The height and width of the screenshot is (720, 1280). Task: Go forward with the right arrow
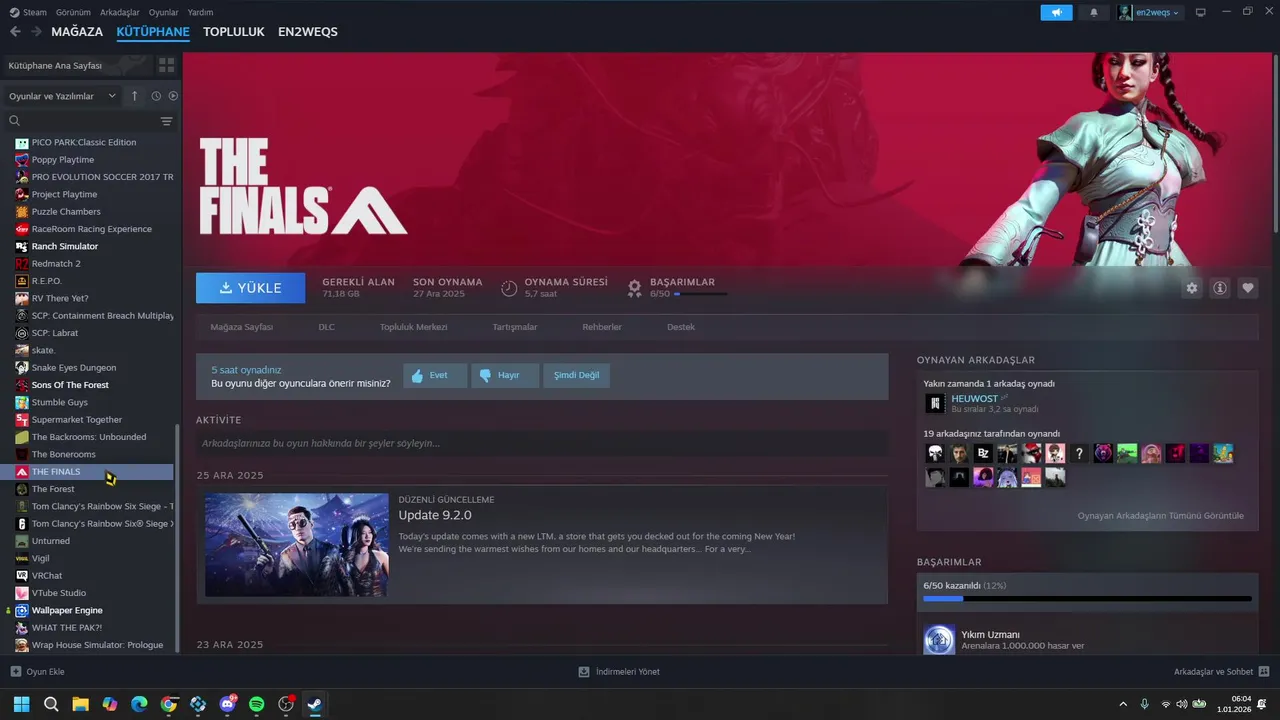tap(36, 32)
